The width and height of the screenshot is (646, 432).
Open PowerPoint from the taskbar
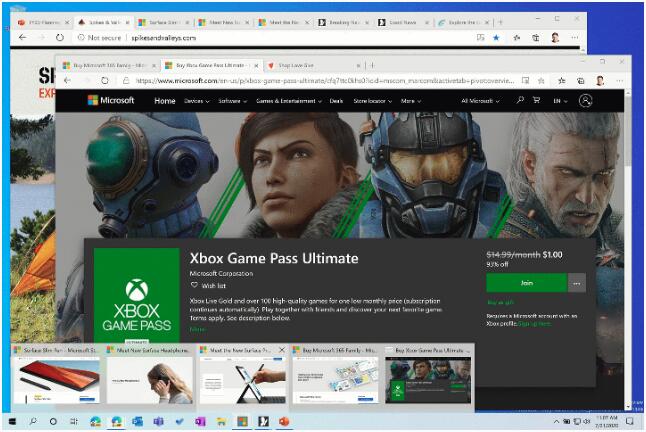(x=284, y=421)
